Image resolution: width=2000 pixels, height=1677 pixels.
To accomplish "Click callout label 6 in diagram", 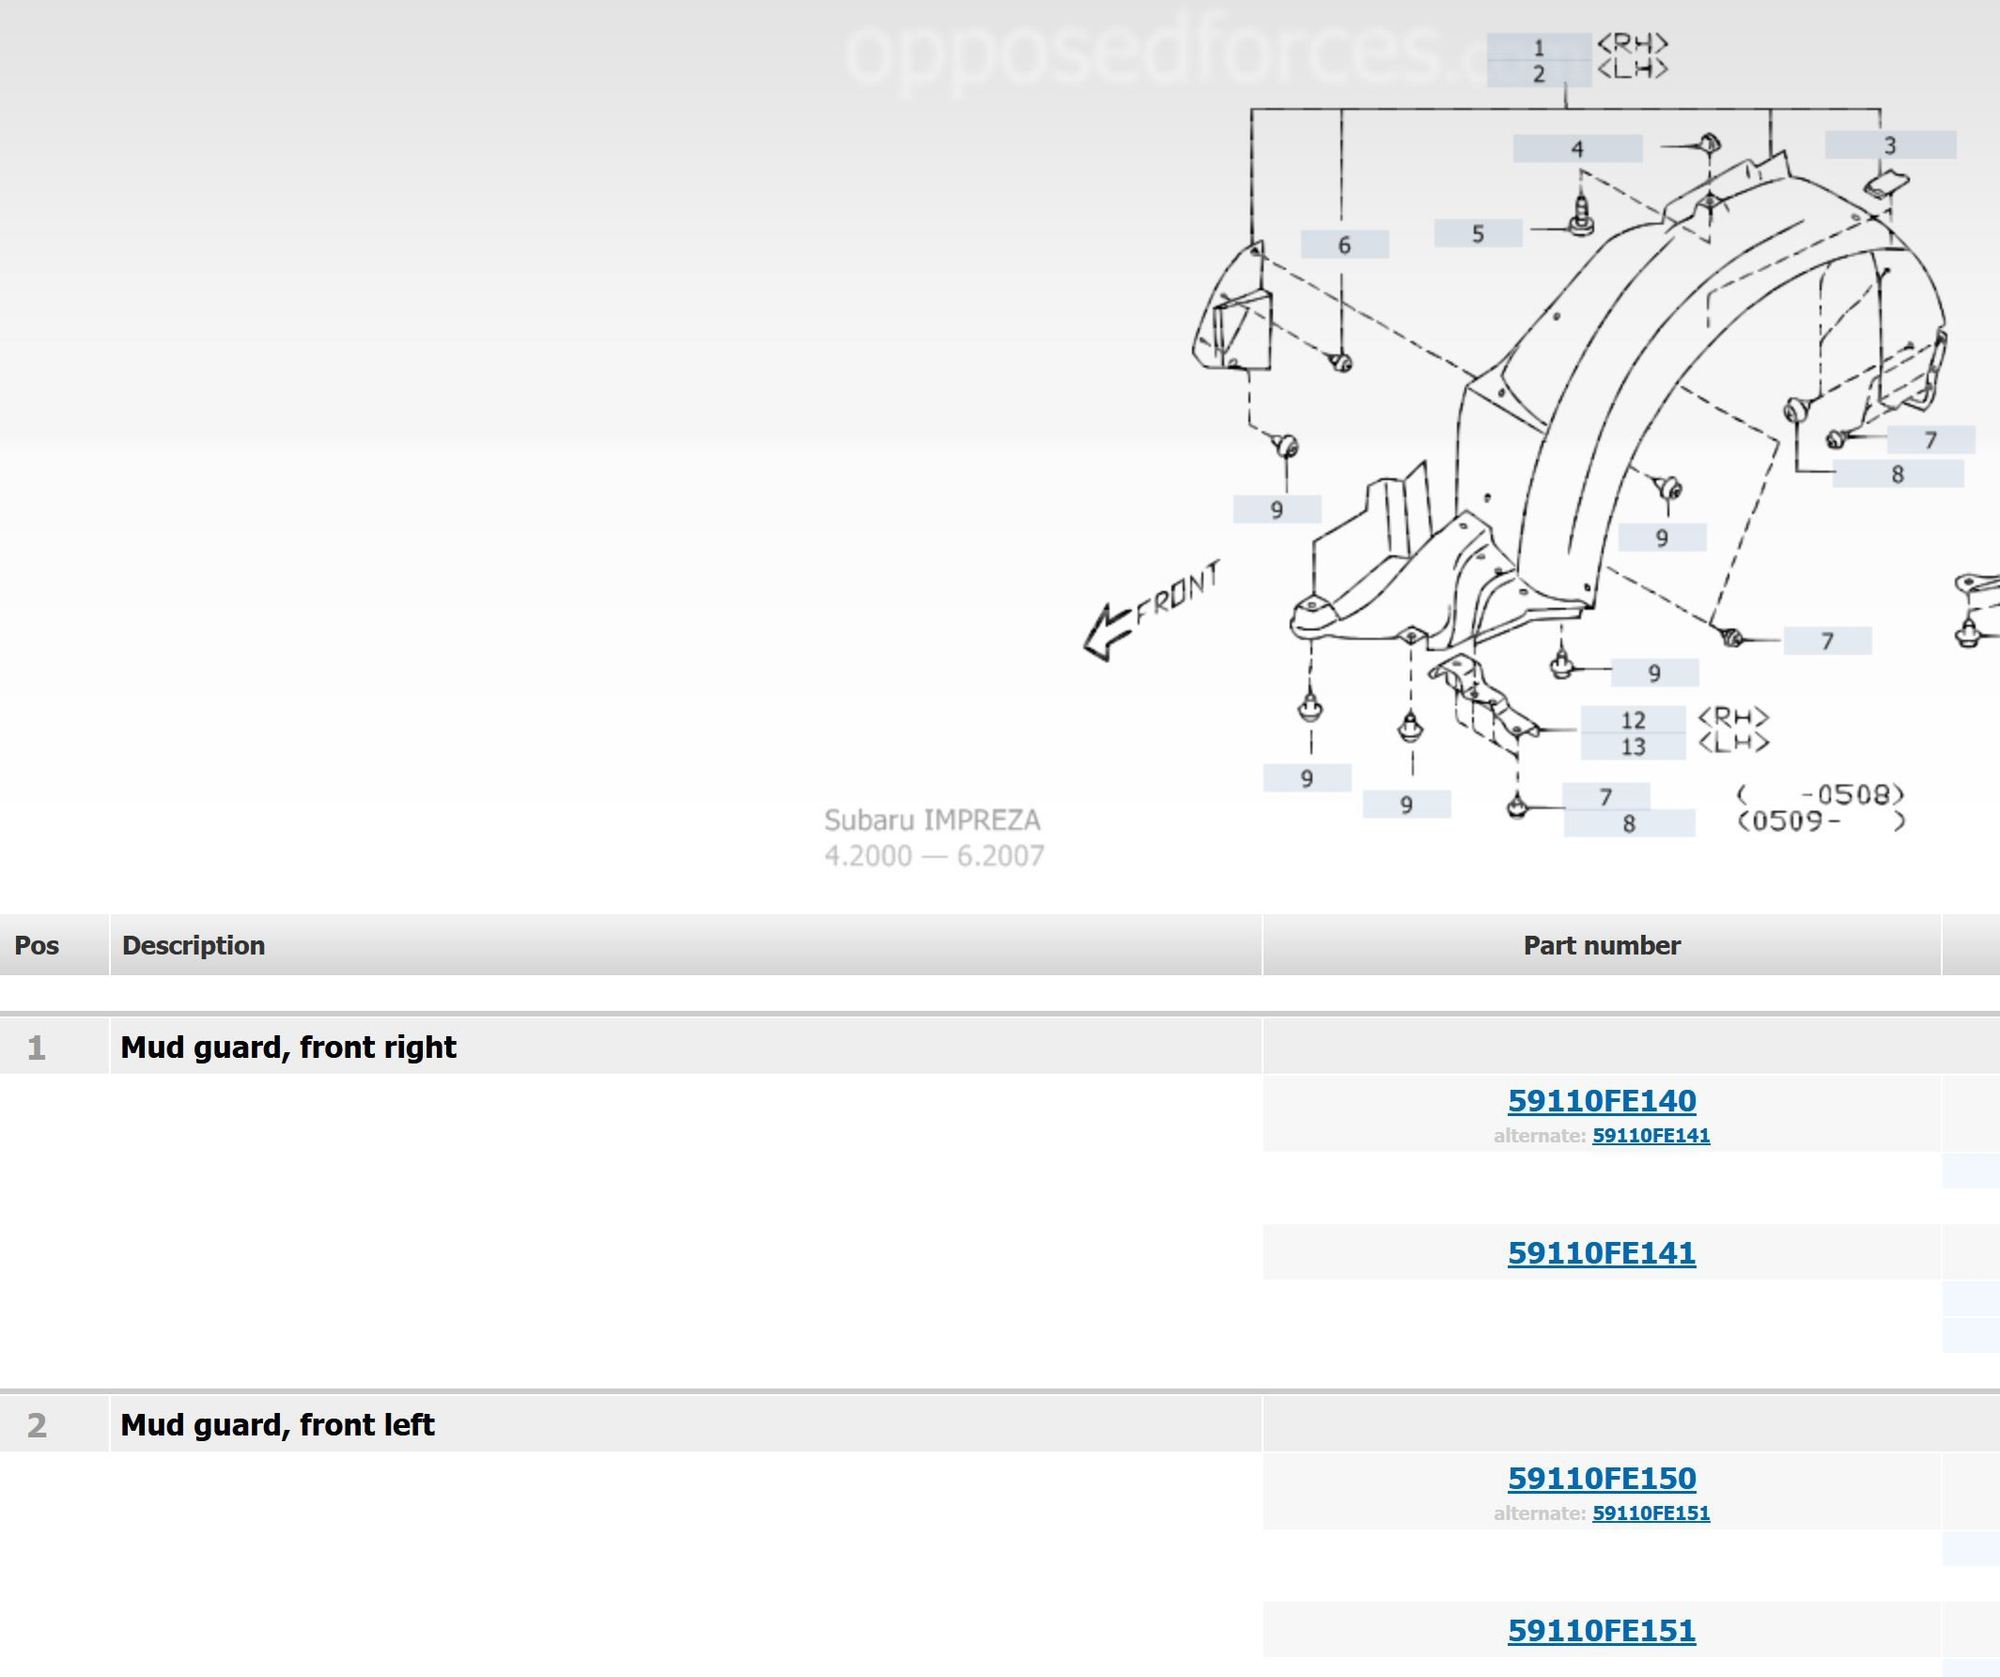I will tap(1344, 245).
